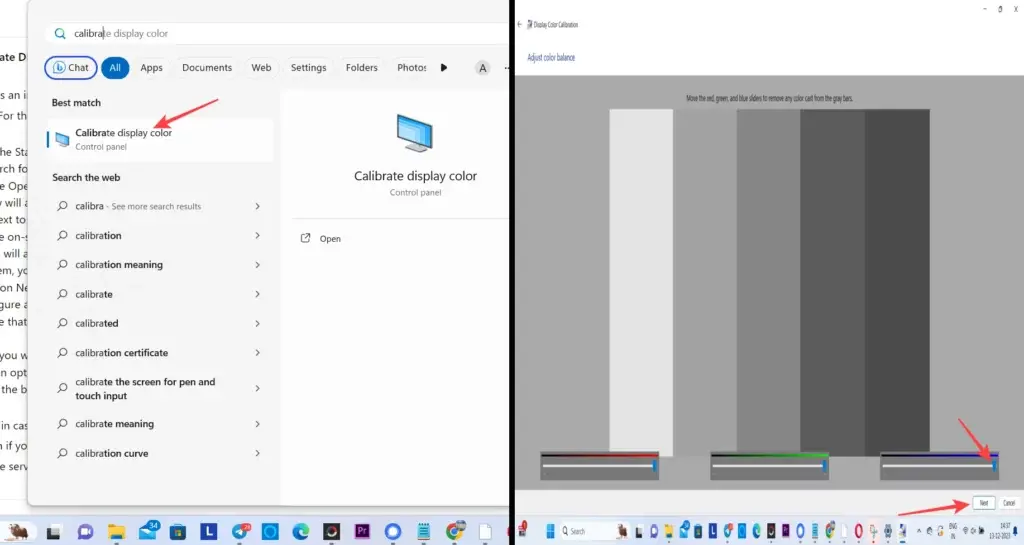Click the blue color balance slider handle
The image size is (1024, 545).
(994, 465)
